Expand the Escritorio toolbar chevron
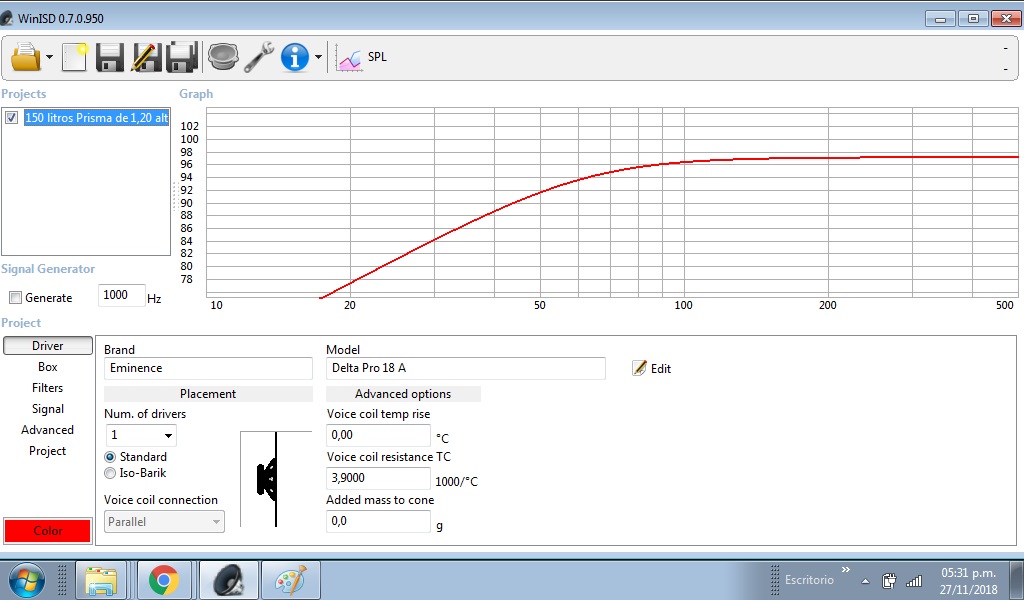Screen dimensions: 1024x600 click(846, 570)
